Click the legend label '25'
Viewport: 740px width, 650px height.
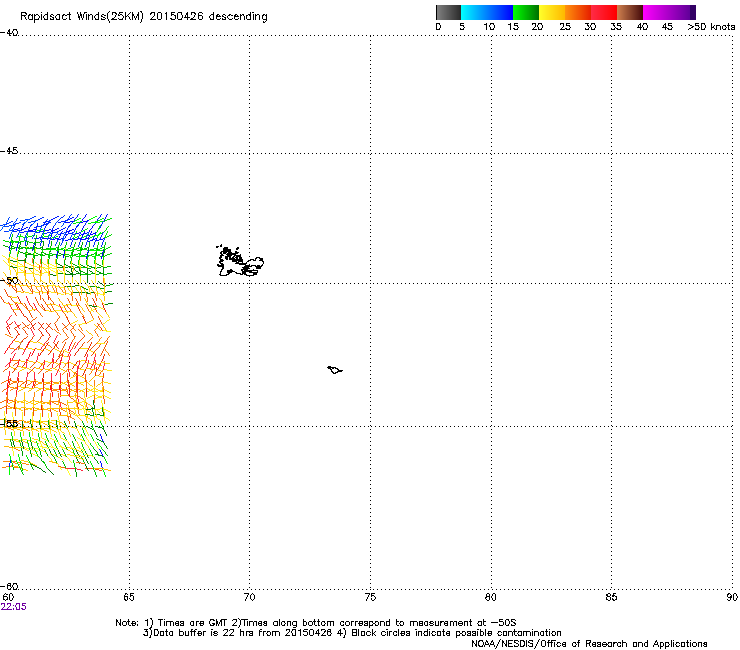click(565, 27)
